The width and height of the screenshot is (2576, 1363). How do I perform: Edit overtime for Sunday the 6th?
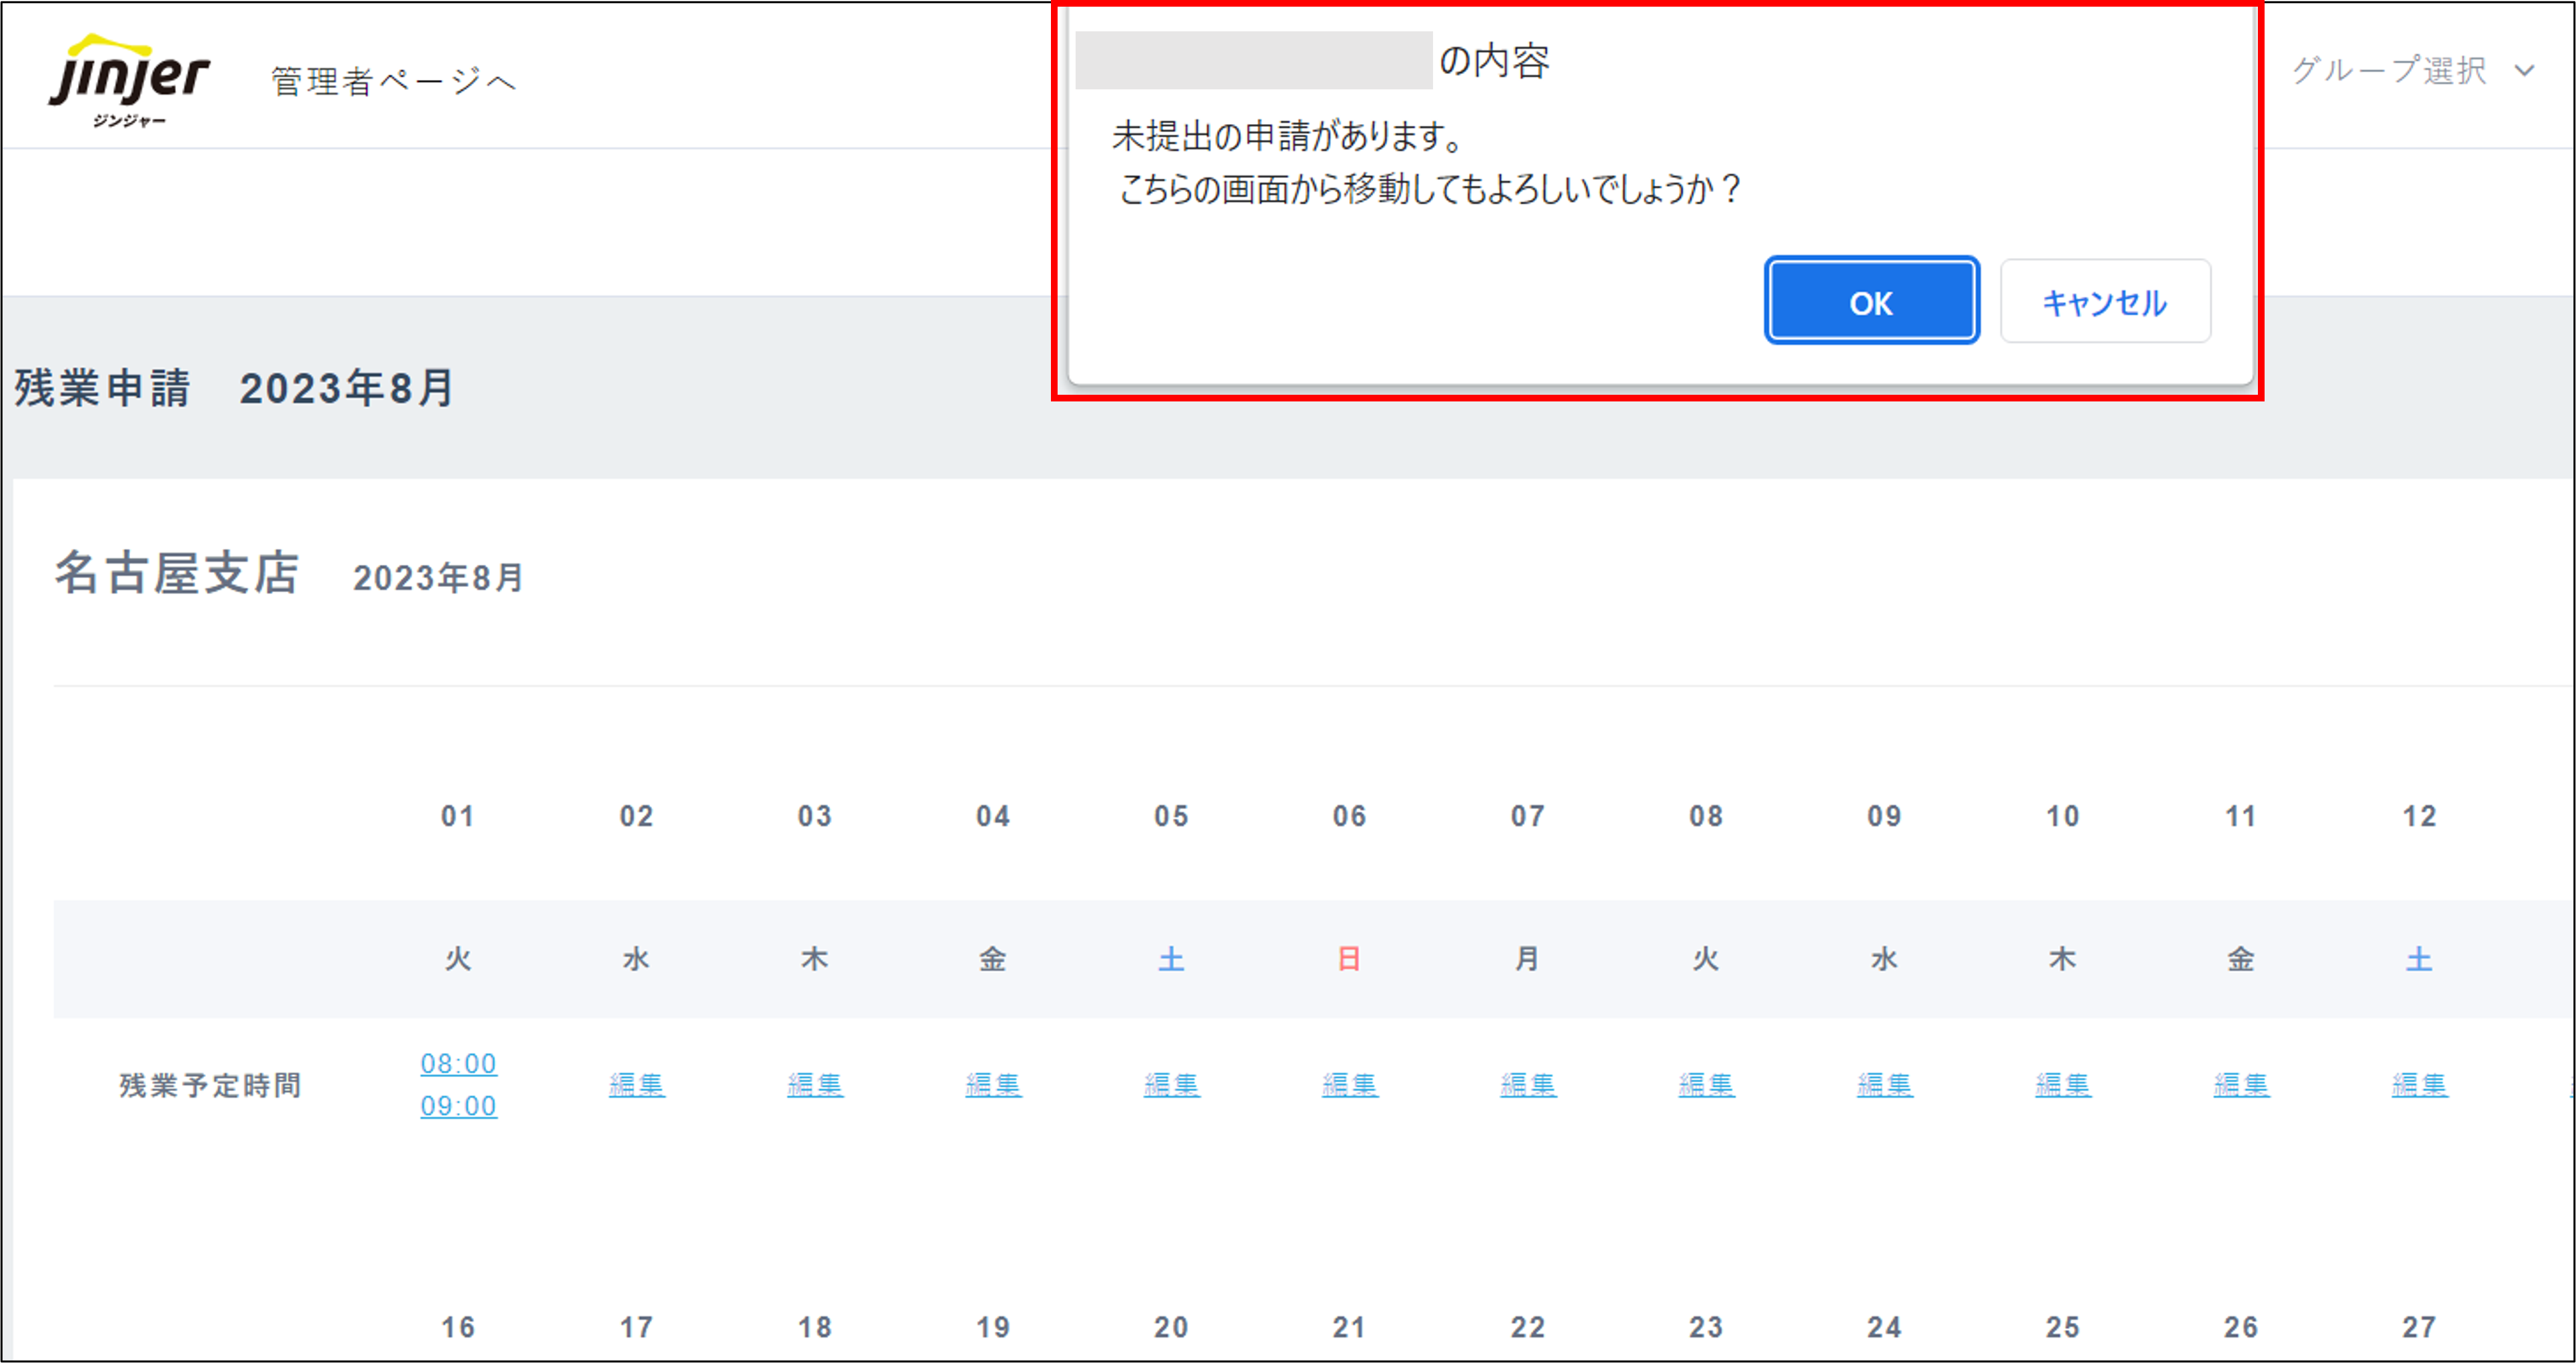coord(1348,1084)
